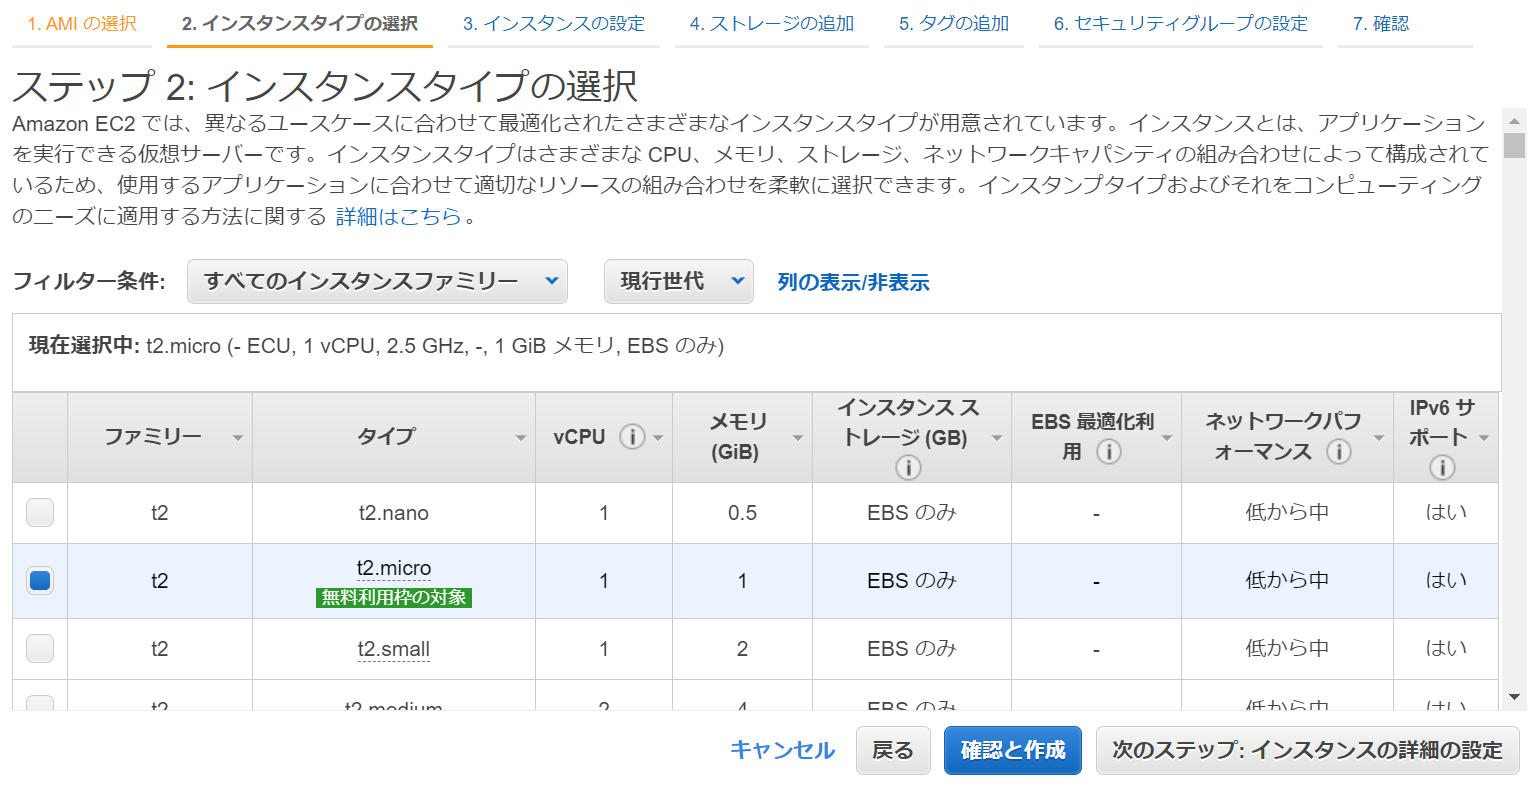Follow the 詳細はこちら link
This screenshot has width=1532, height=786.
(x=399, y=216)
